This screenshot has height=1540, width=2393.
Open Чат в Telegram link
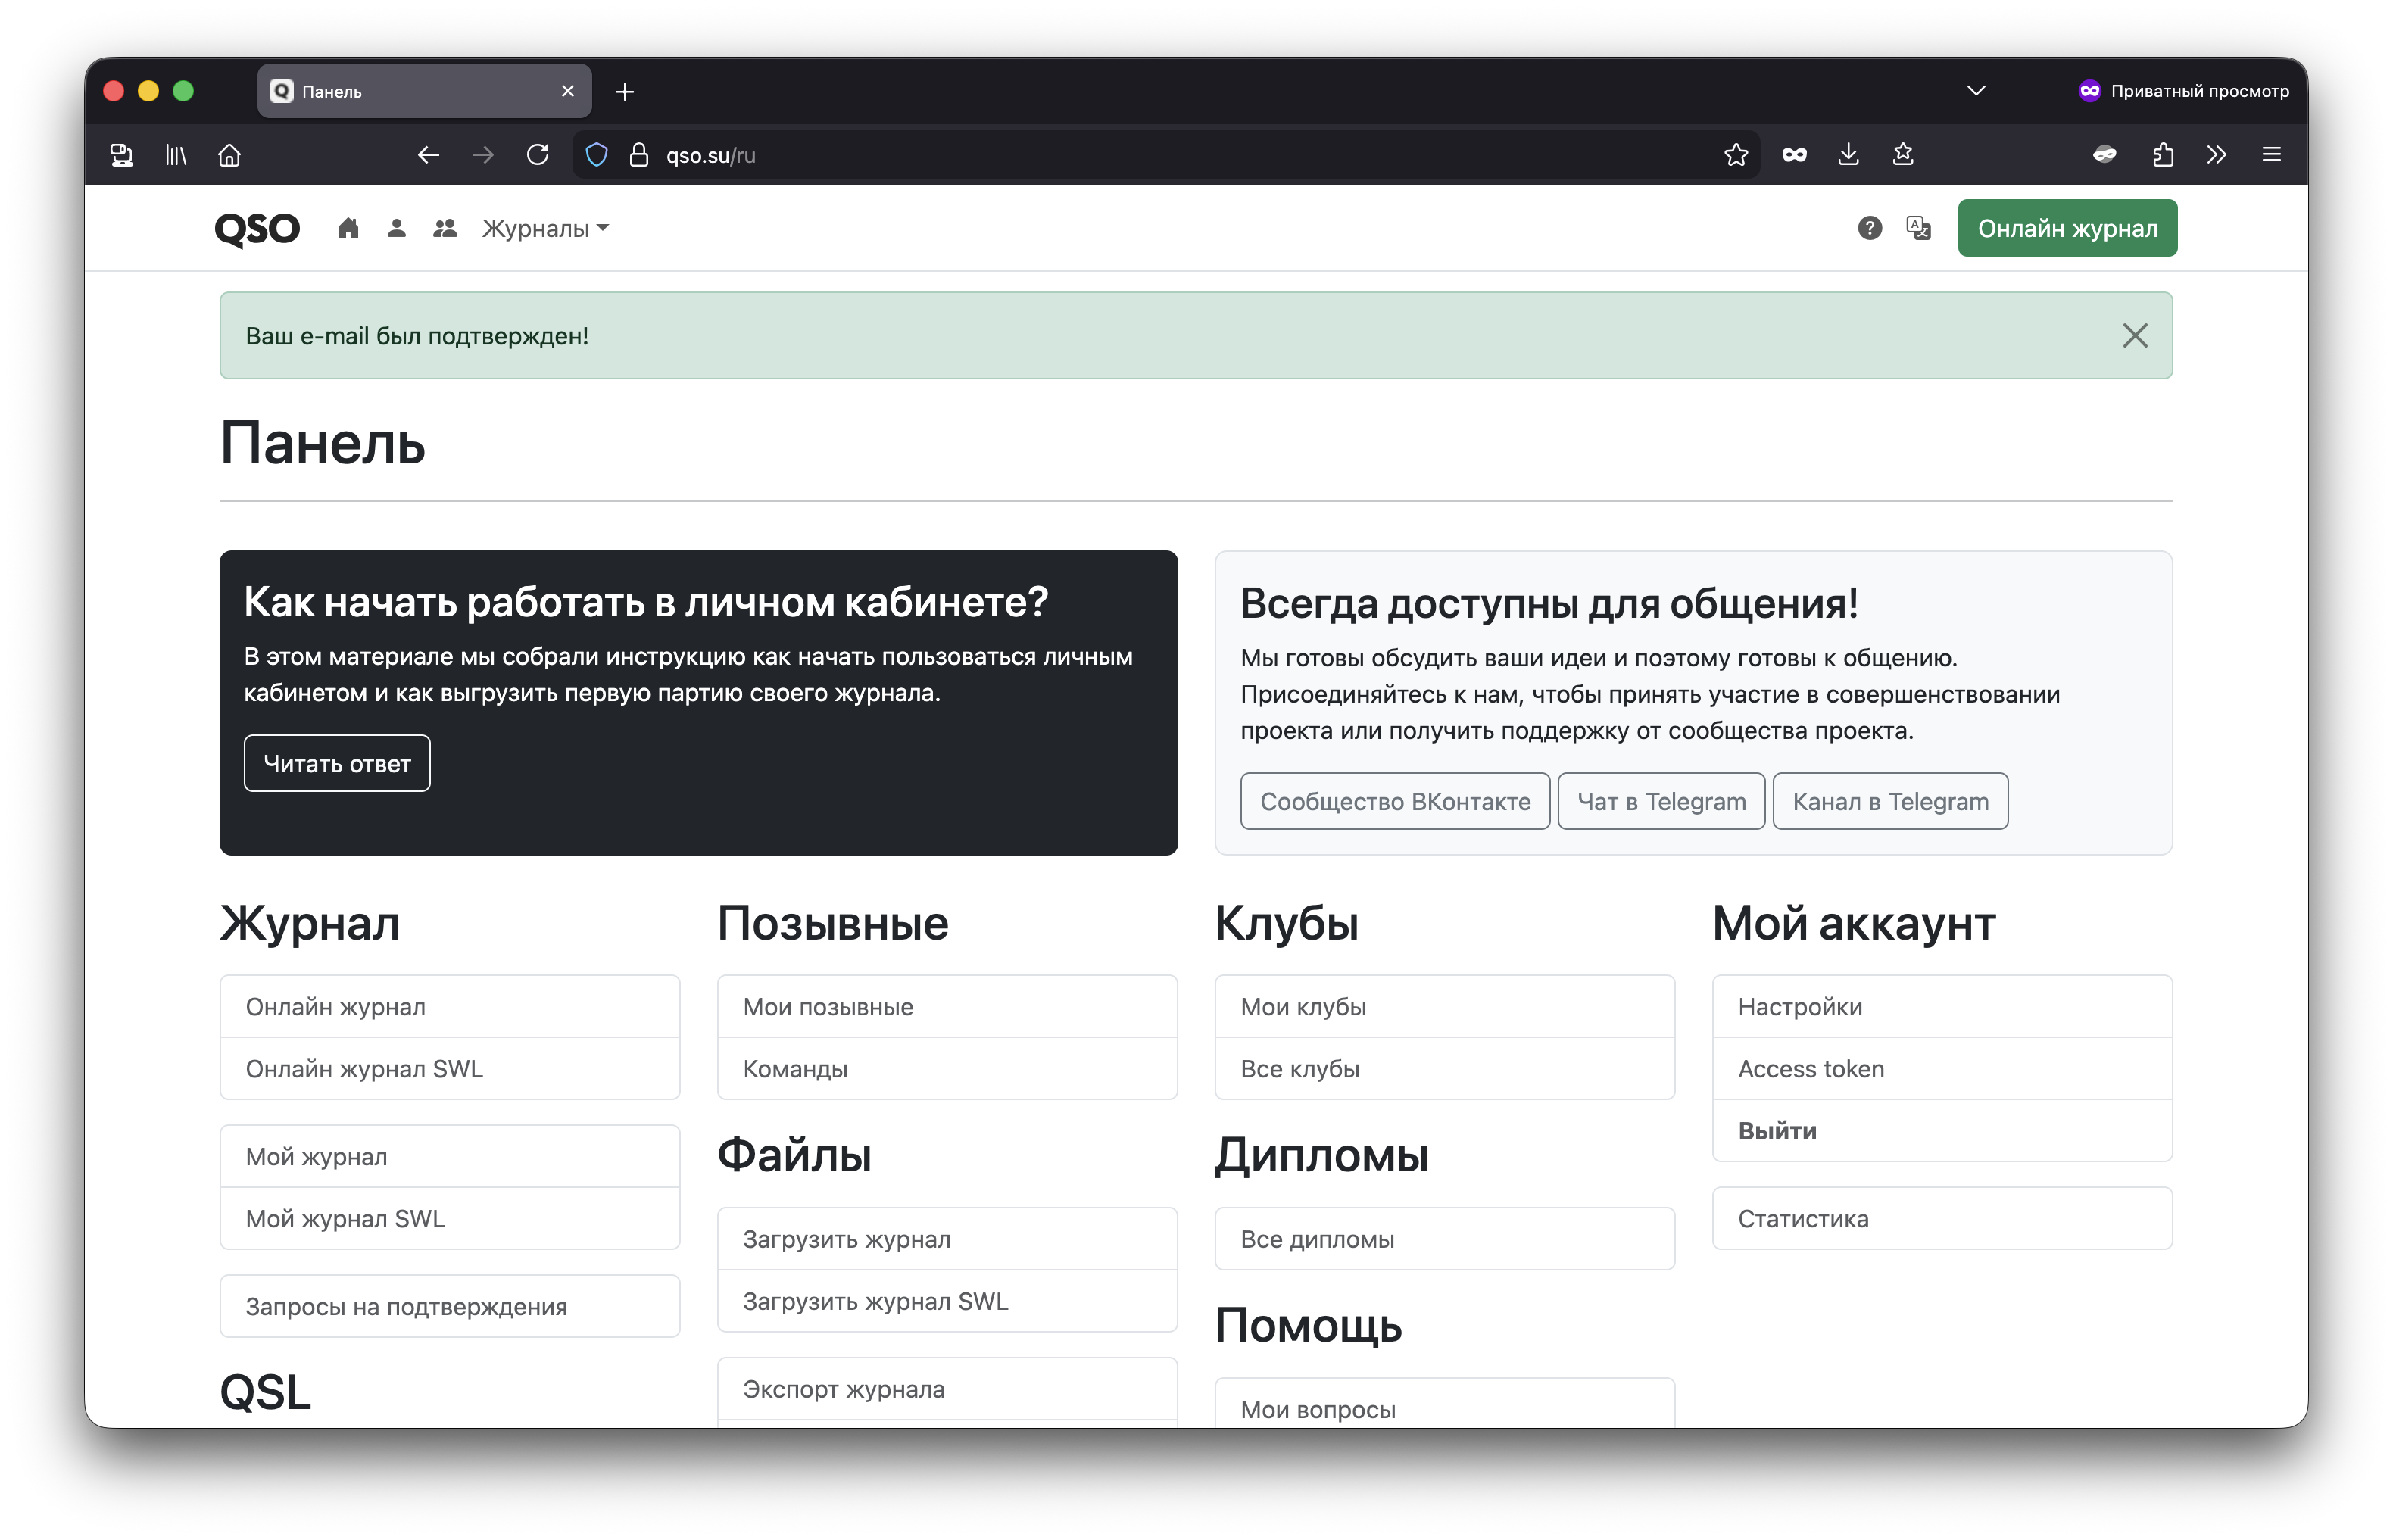[1661, 802]
